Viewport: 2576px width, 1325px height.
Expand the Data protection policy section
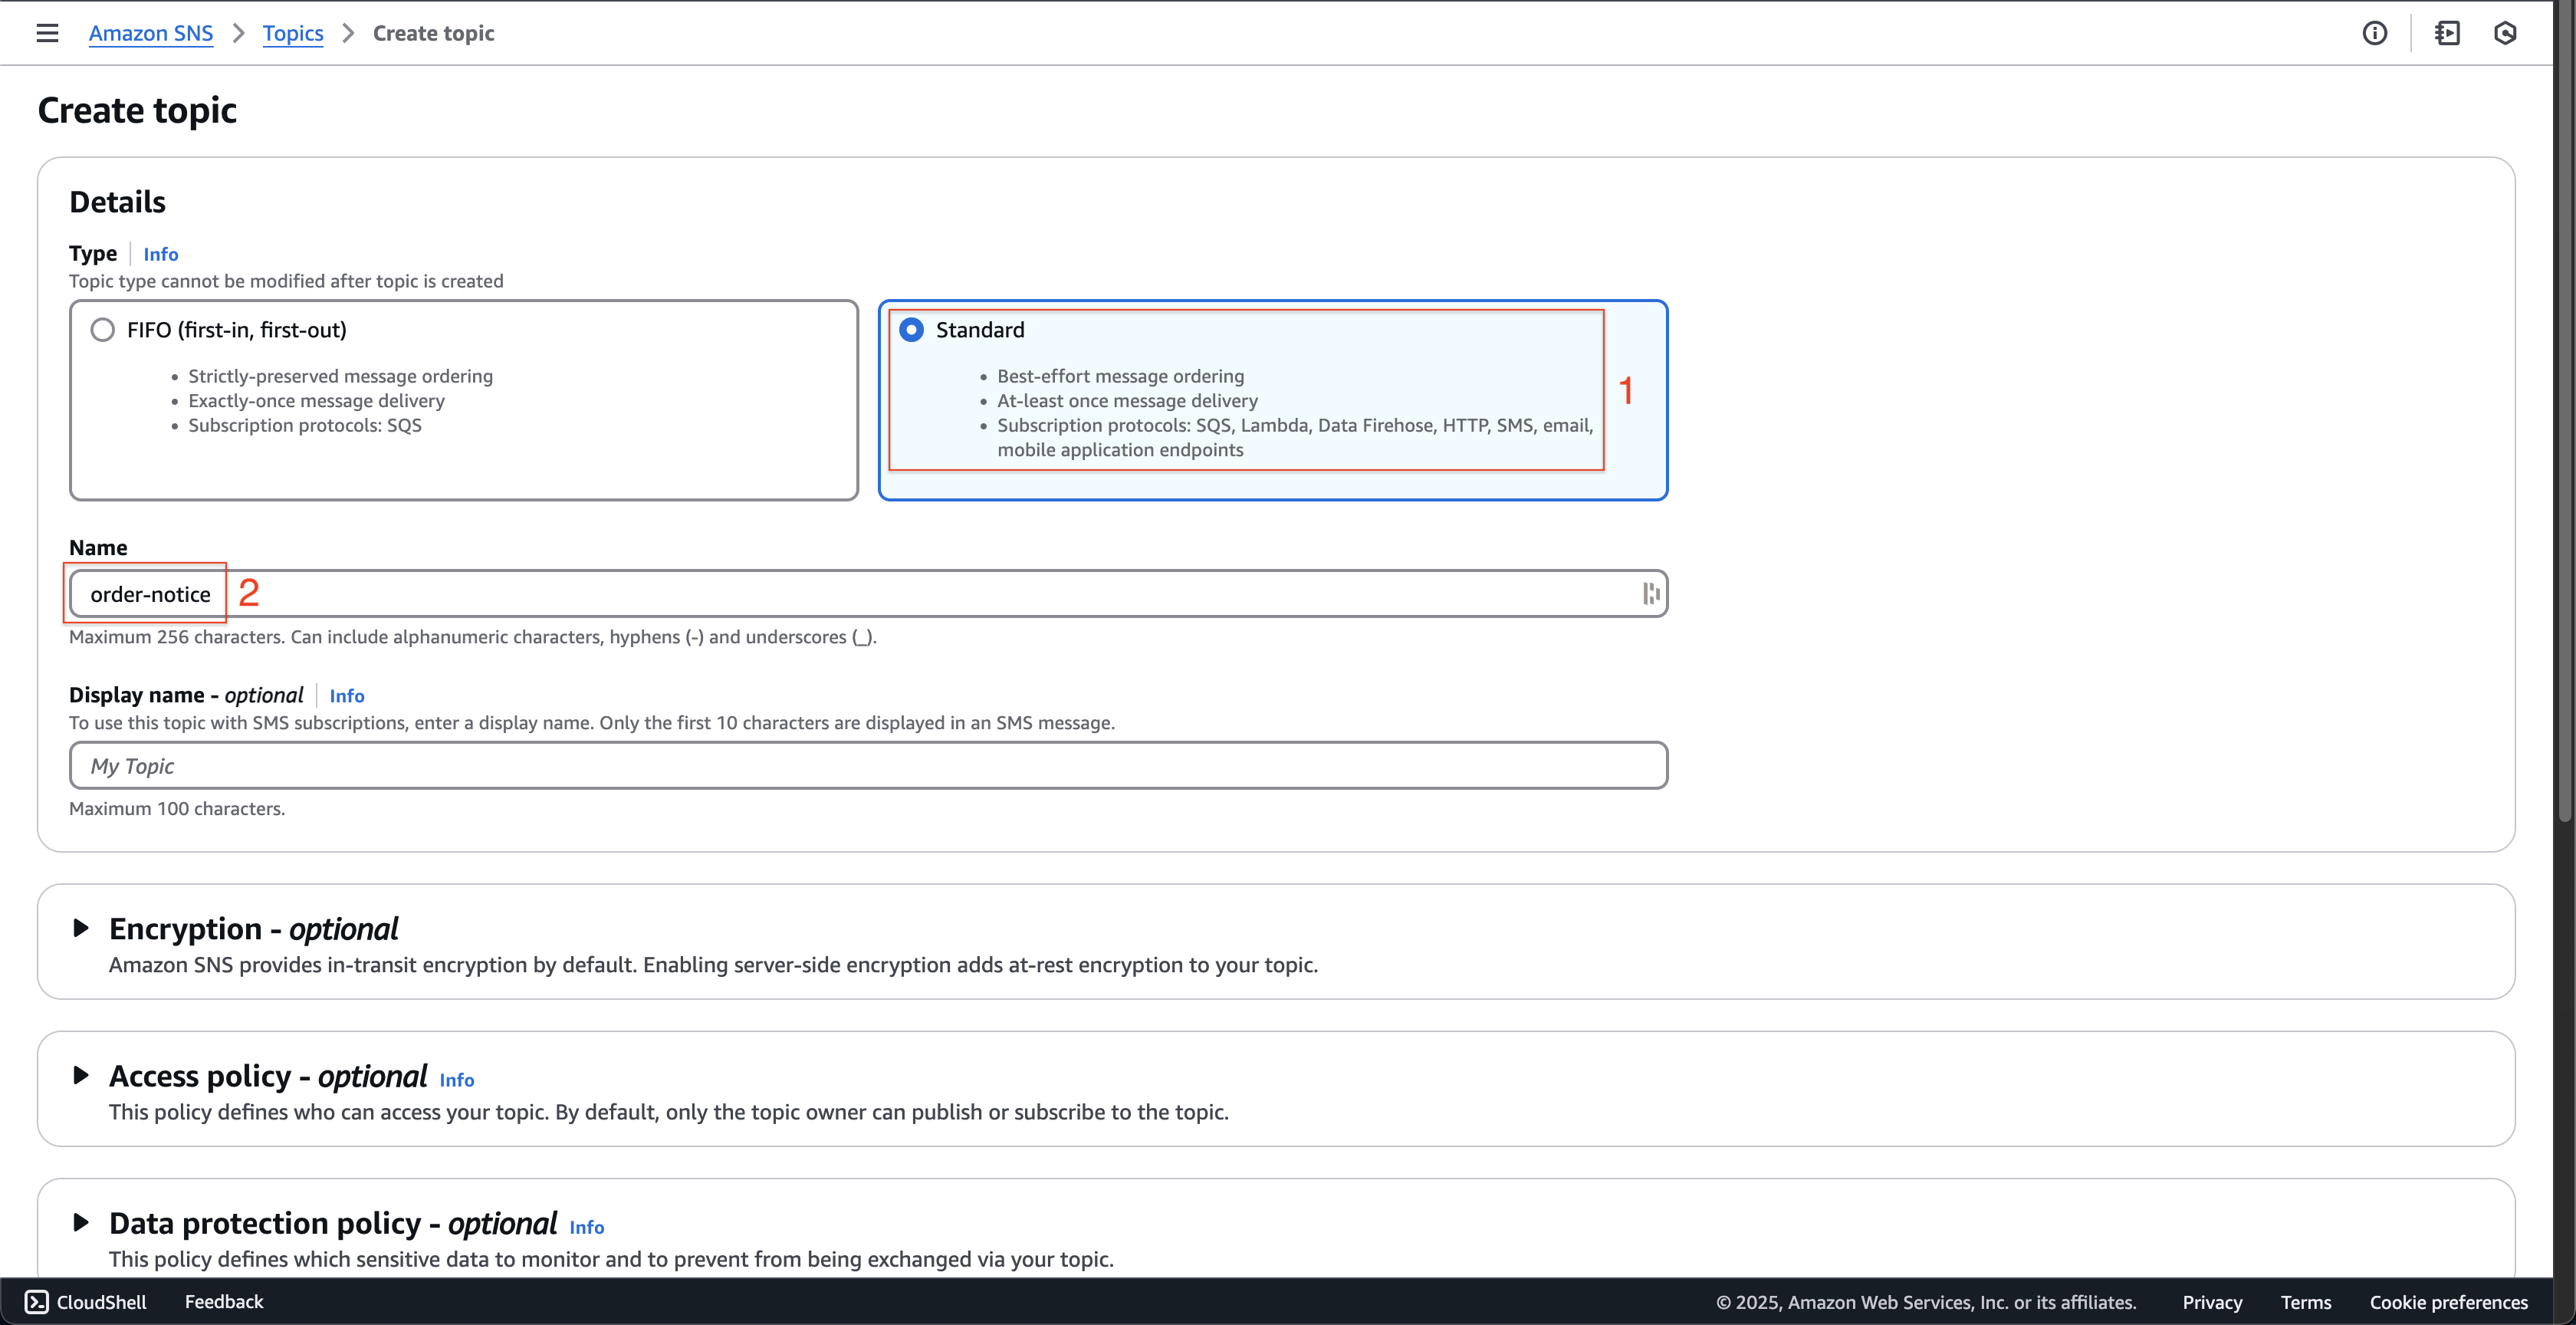81,1222
